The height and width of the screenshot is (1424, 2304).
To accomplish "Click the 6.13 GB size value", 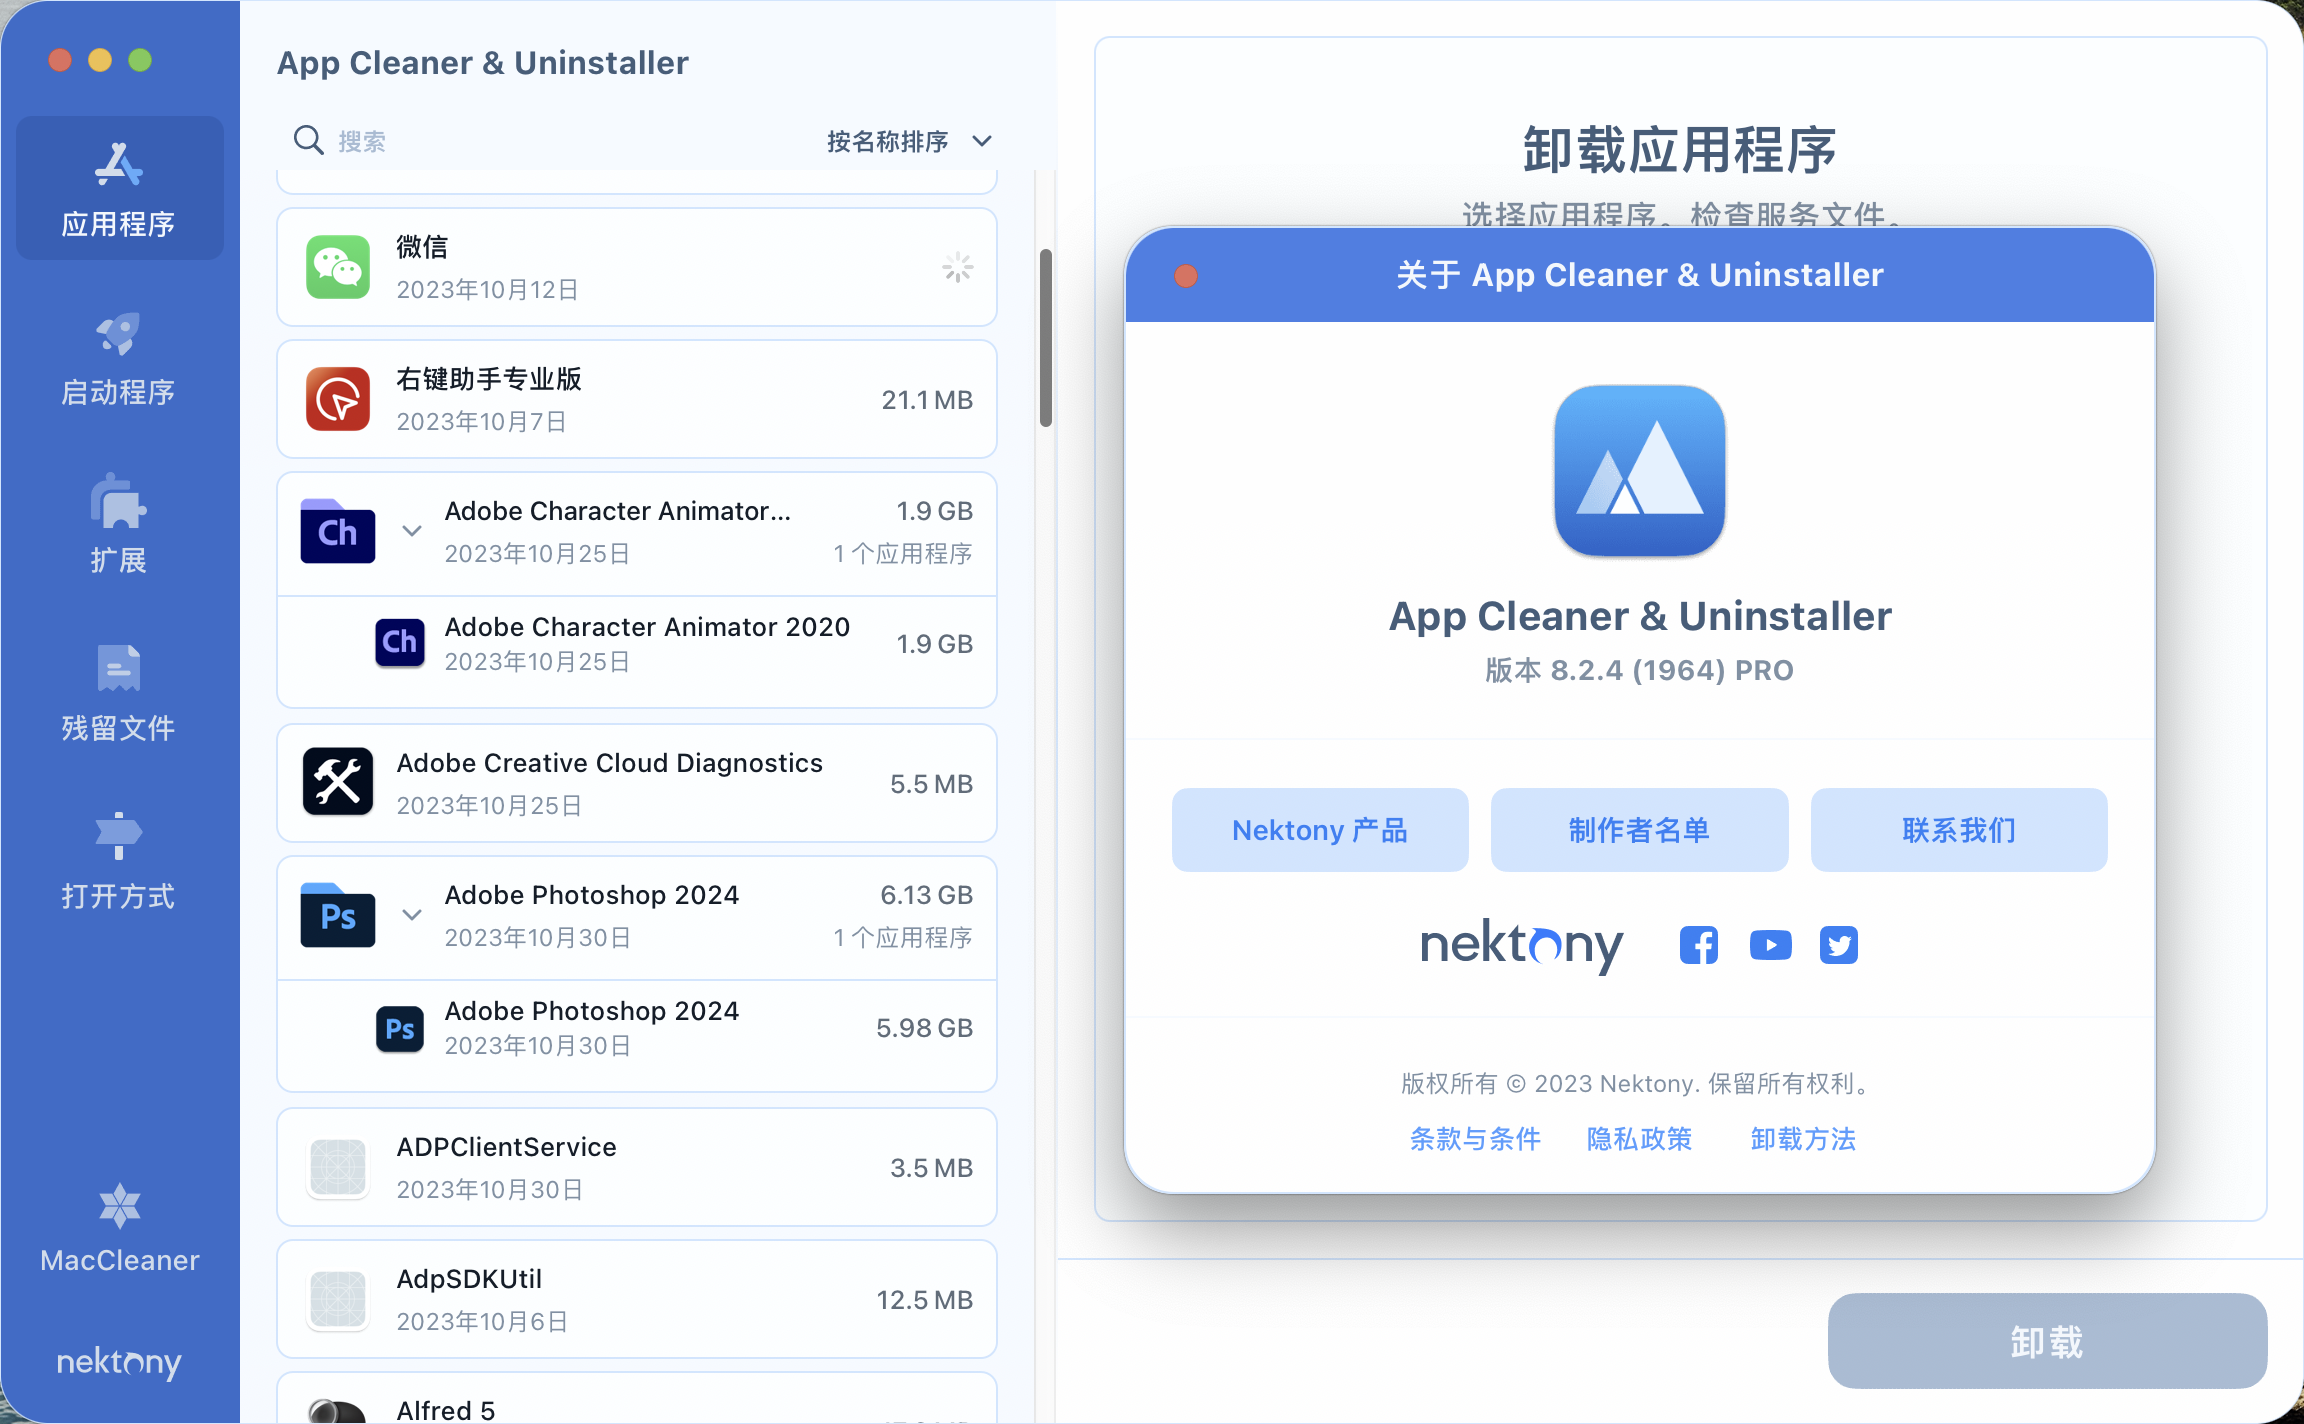I will pos(926,895).
